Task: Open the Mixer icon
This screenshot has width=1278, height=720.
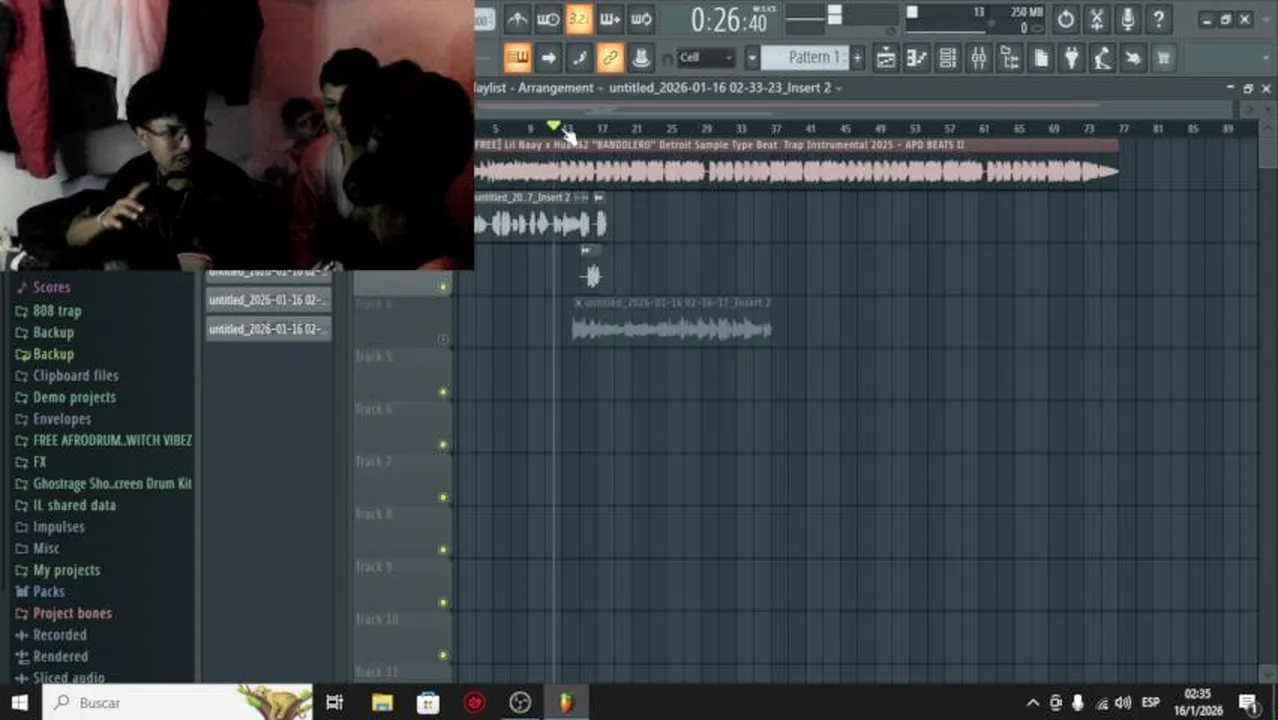Action: click(979, 58)
